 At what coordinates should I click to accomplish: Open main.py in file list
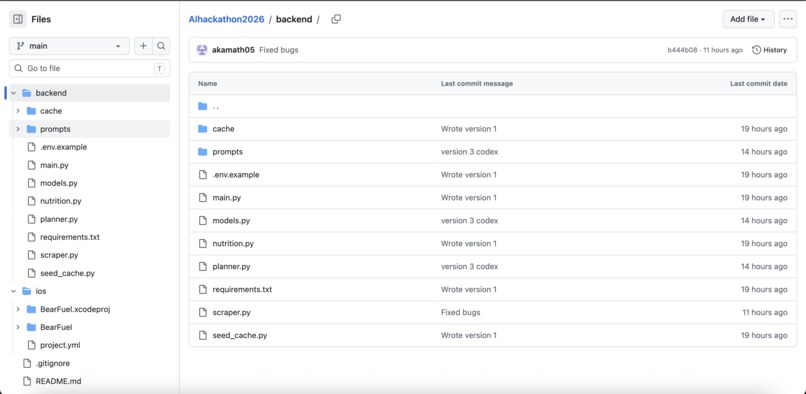click(x=227, y=198)
